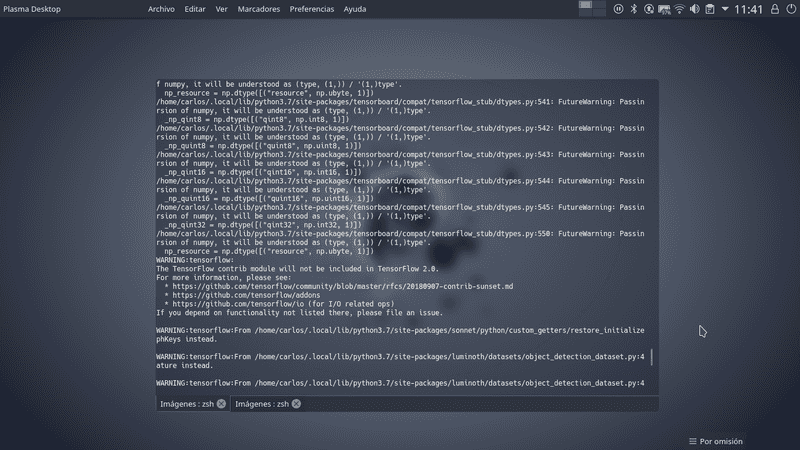Open the Ver menu
The height and width of the screenshot is (450, 800).
[x=222, y=9]
